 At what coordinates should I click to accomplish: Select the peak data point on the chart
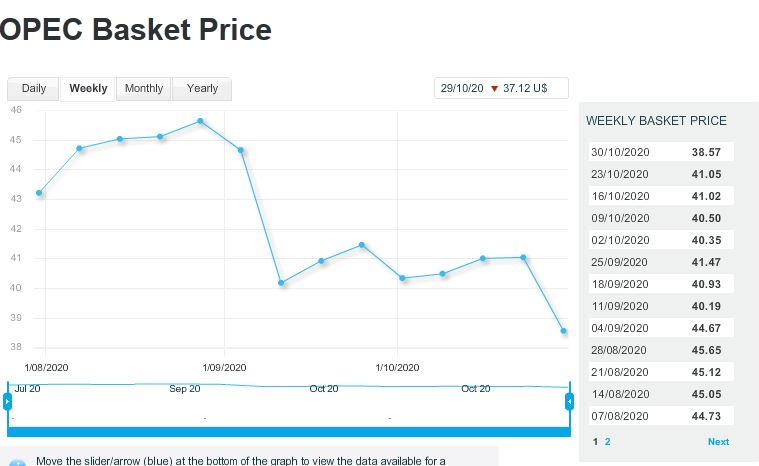(201, 121)
